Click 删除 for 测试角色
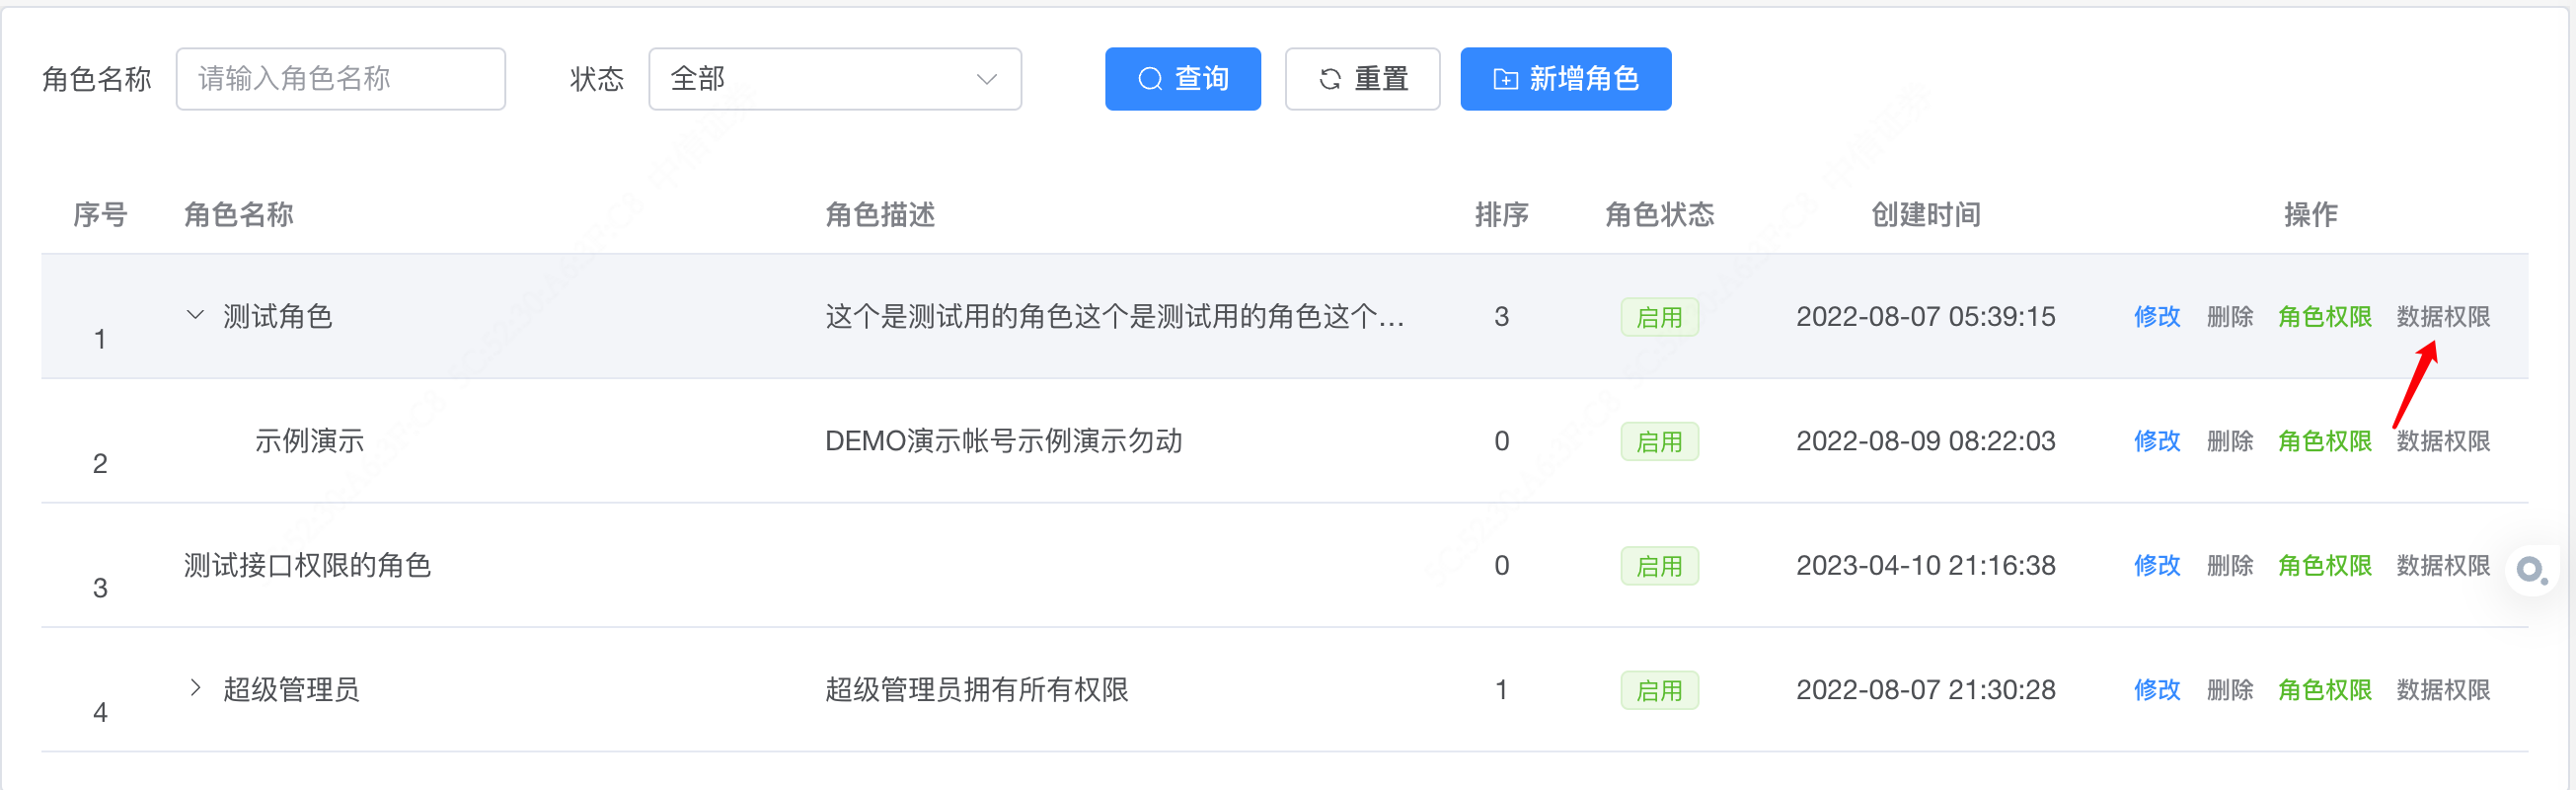The image size is (2576, 790). [x=2229, y=317]
